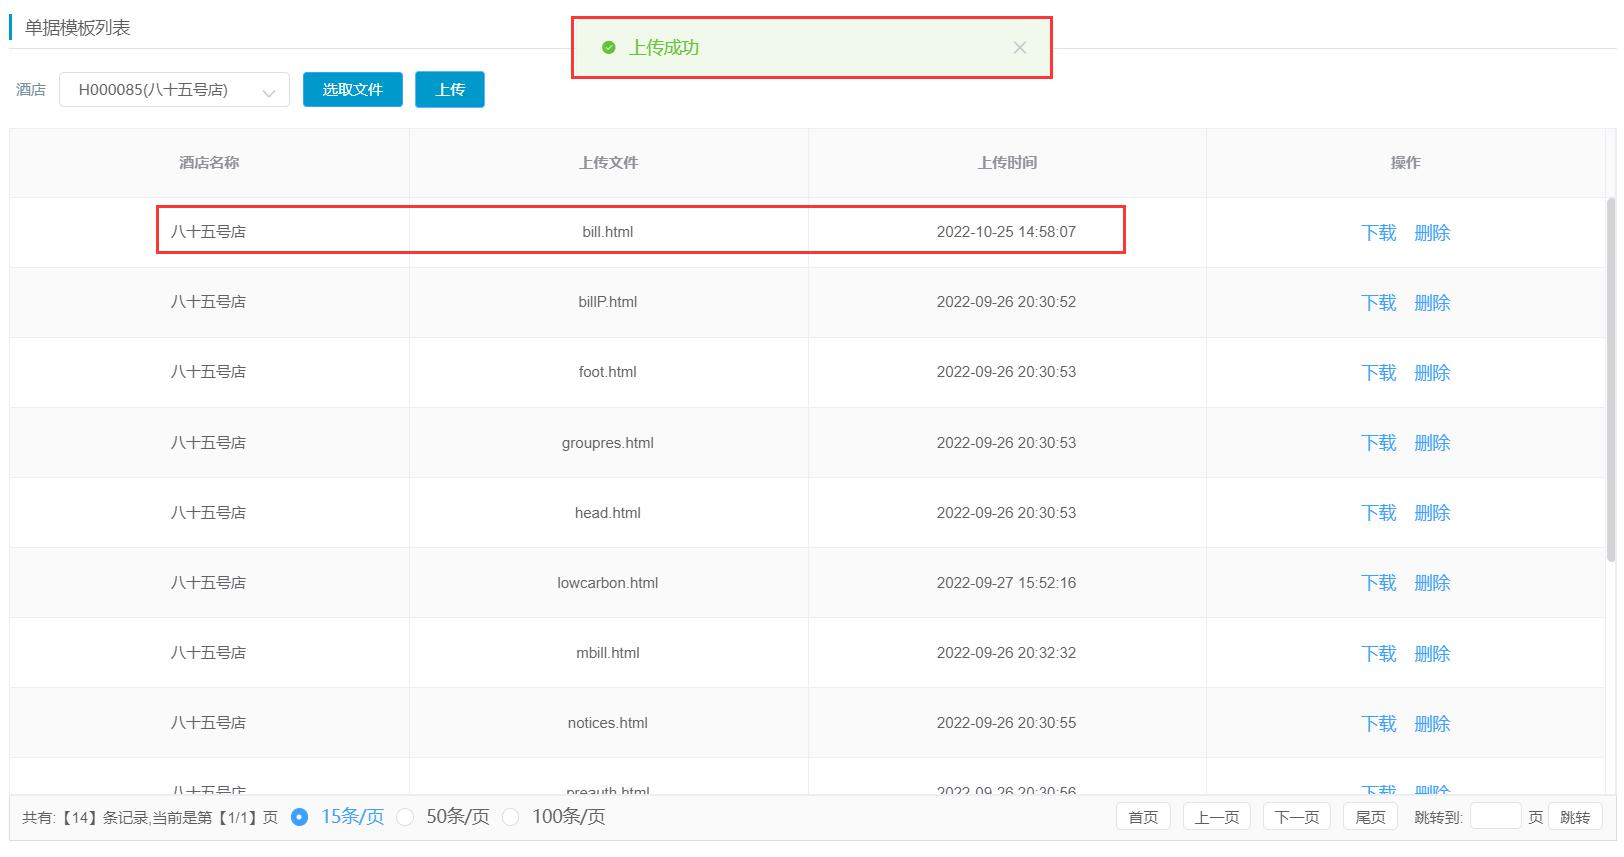Select the notices.html file name cell

coord(608,723)
